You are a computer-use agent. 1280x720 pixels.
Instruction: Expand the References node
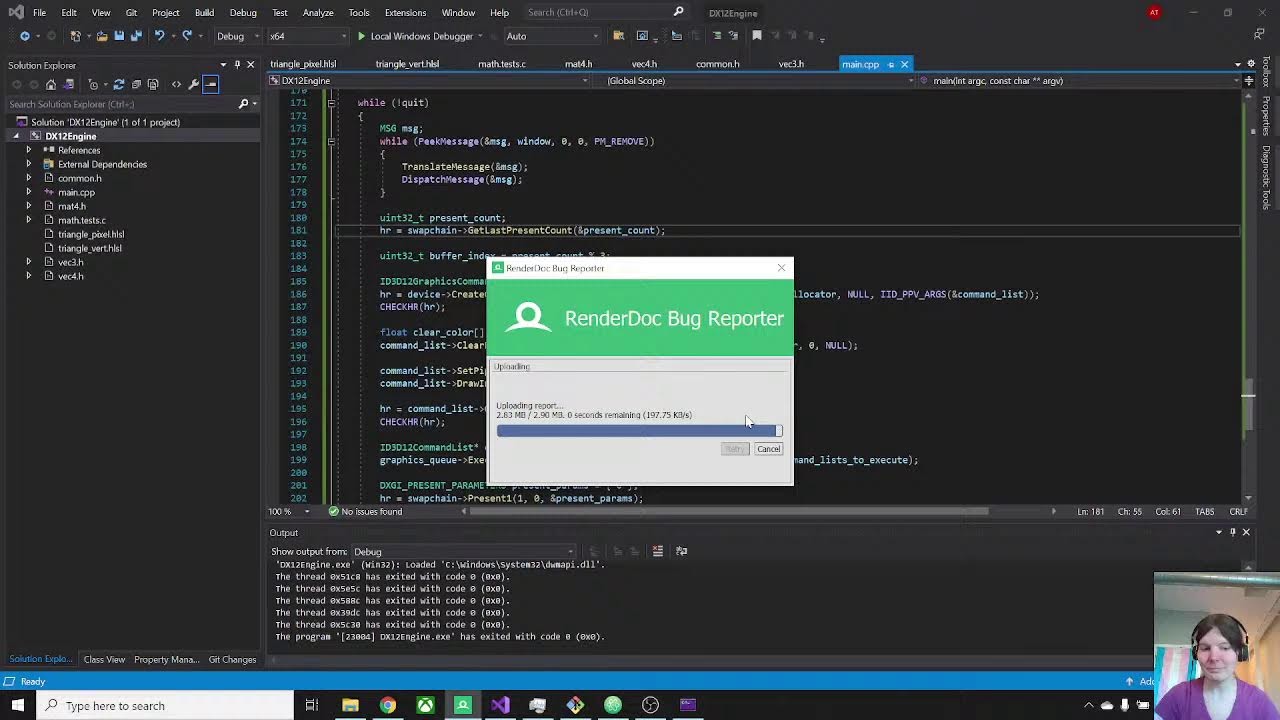pos(28,150)
